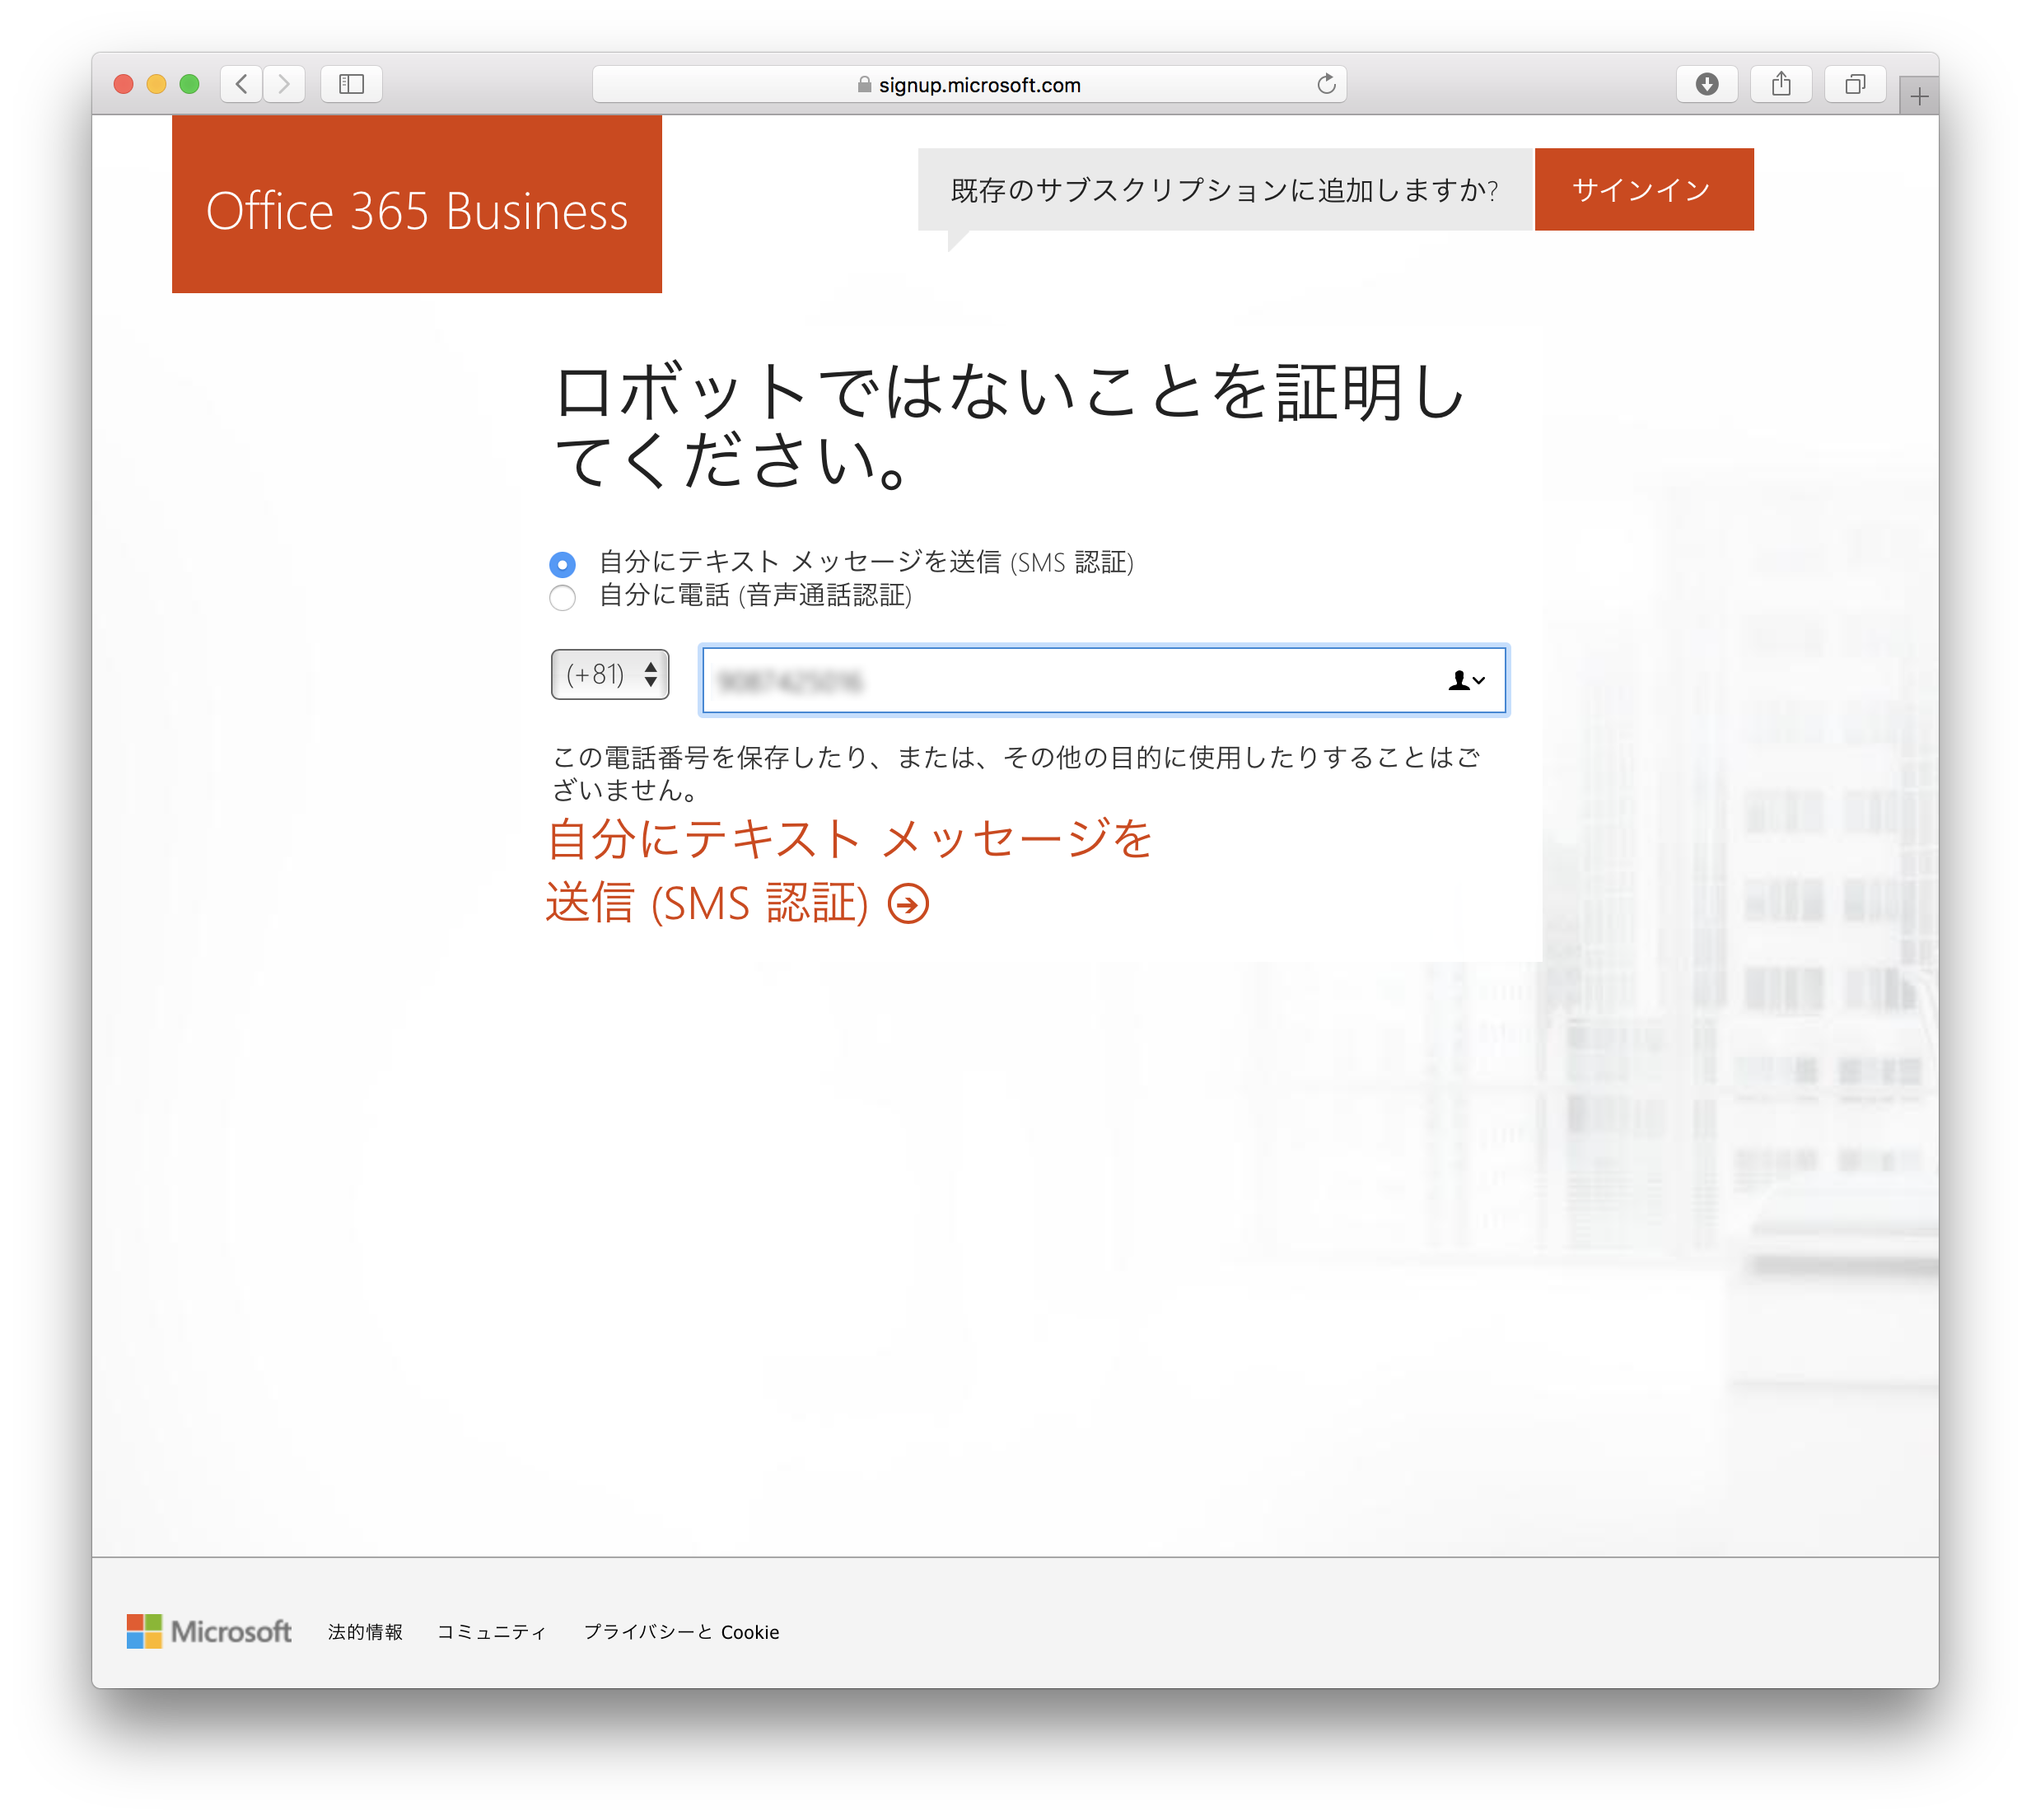Screen dimensions: 2031x1820
Task: Click the 既存のサブスクリプションに追加しますか? text
Action: click(1224, 190)
